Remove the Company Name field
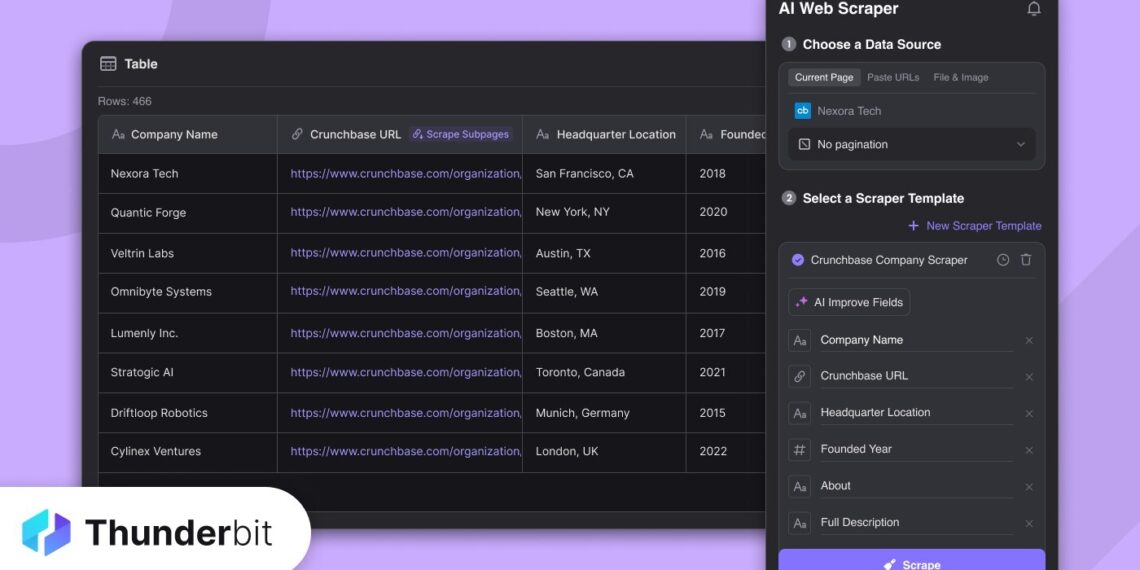Image resolution: width=1140 pixels, height=570 pixels. tap(1029, 340)
